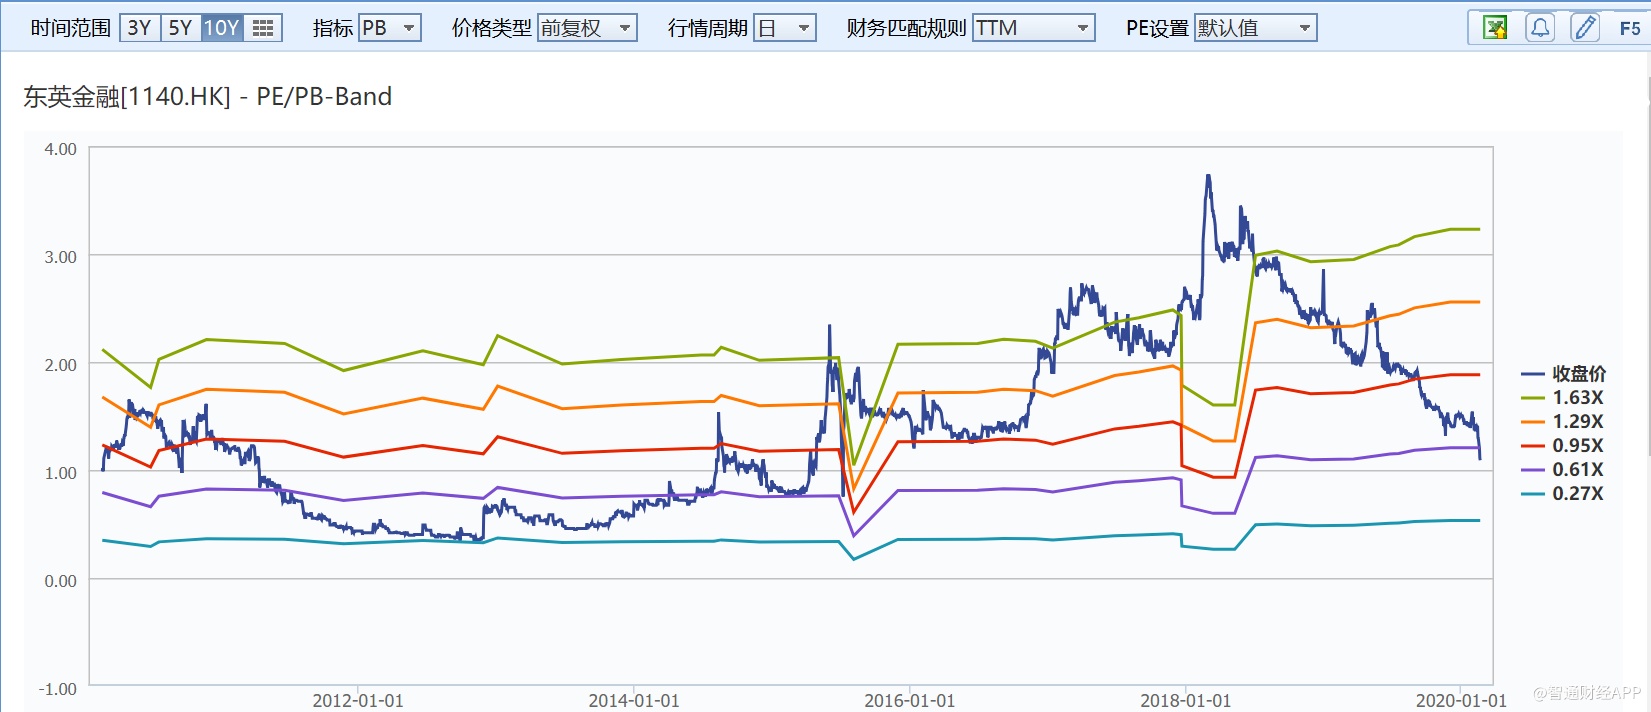This screenshot has width=1651, height=712.
Task: Select the 10Y time range
Action: (x=221, y=28)
